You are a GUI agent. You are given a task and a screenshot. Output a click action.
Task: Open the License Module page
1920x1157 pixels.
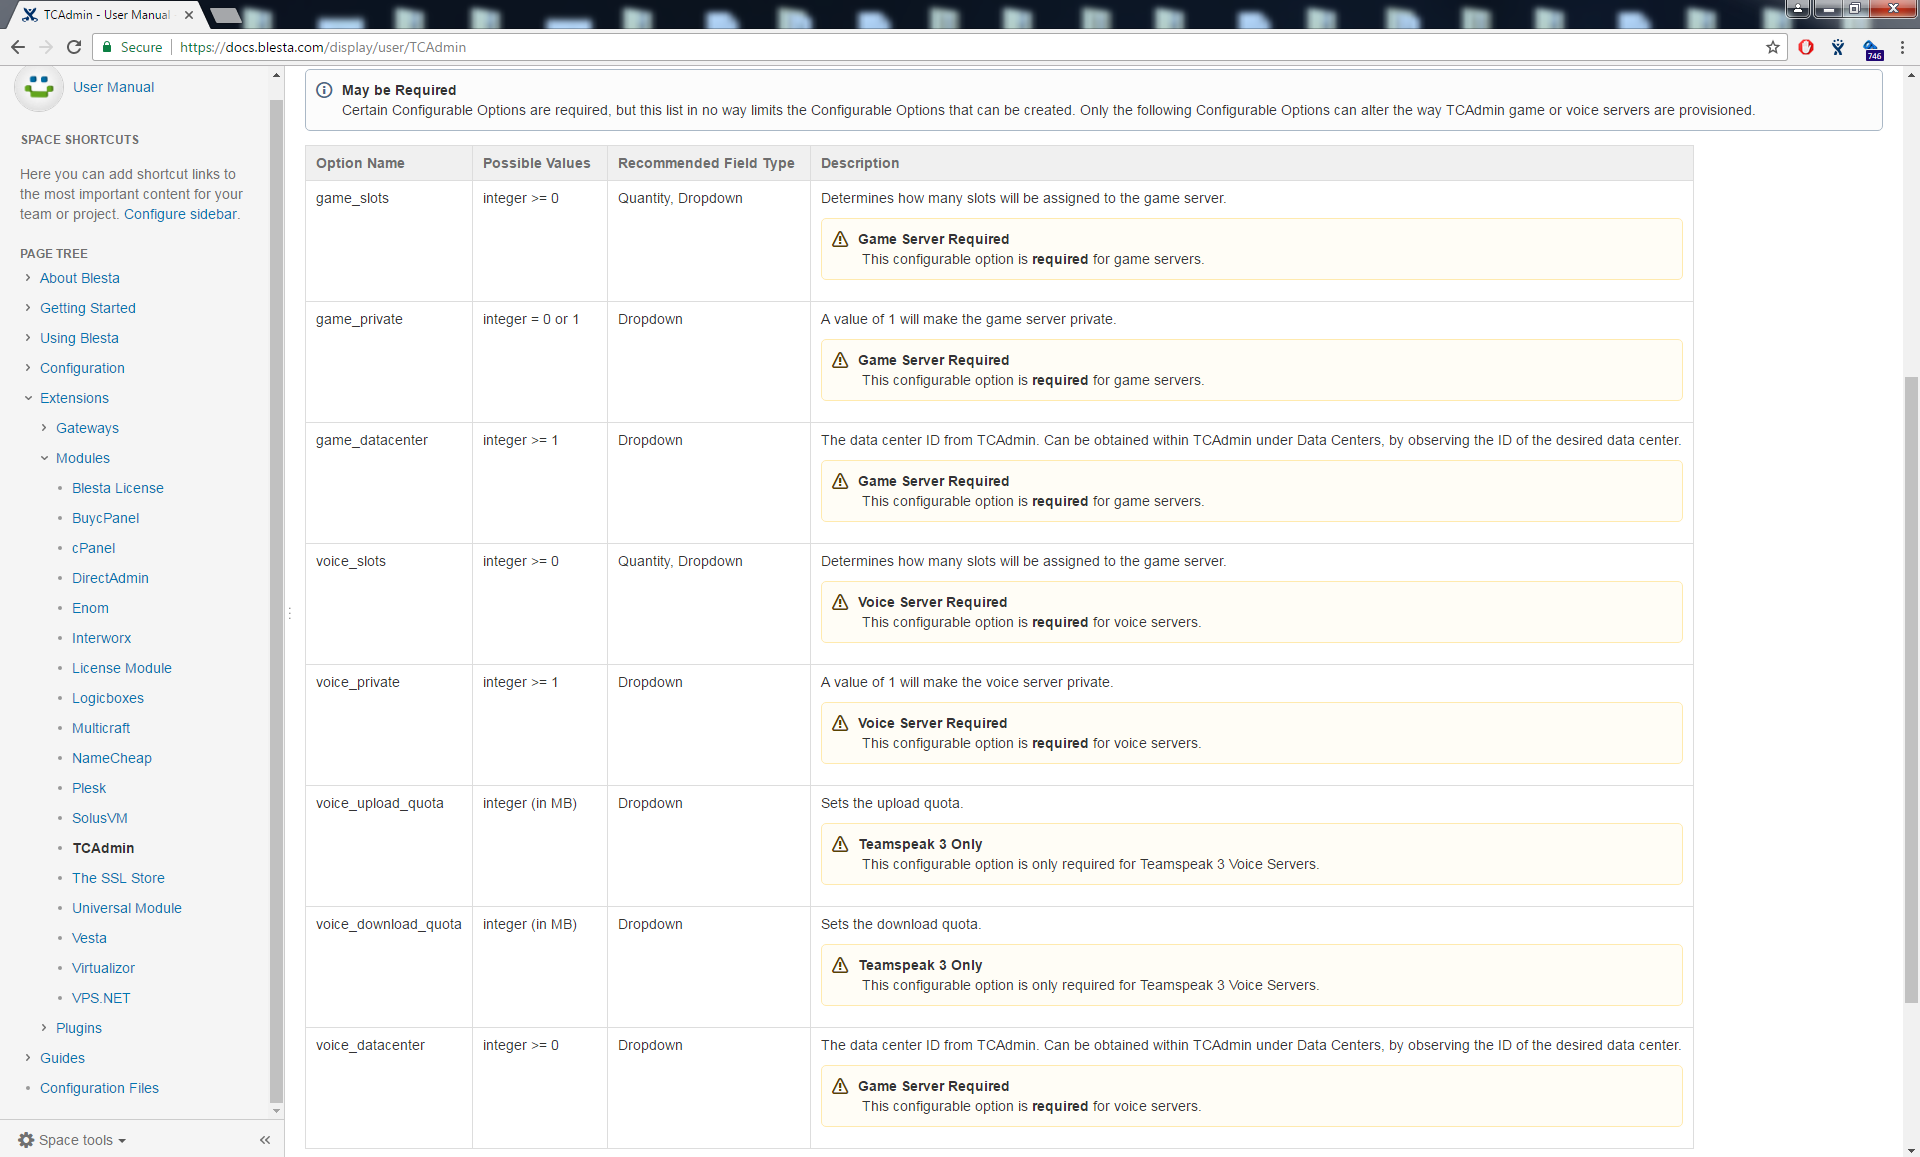tap(122, 668)
